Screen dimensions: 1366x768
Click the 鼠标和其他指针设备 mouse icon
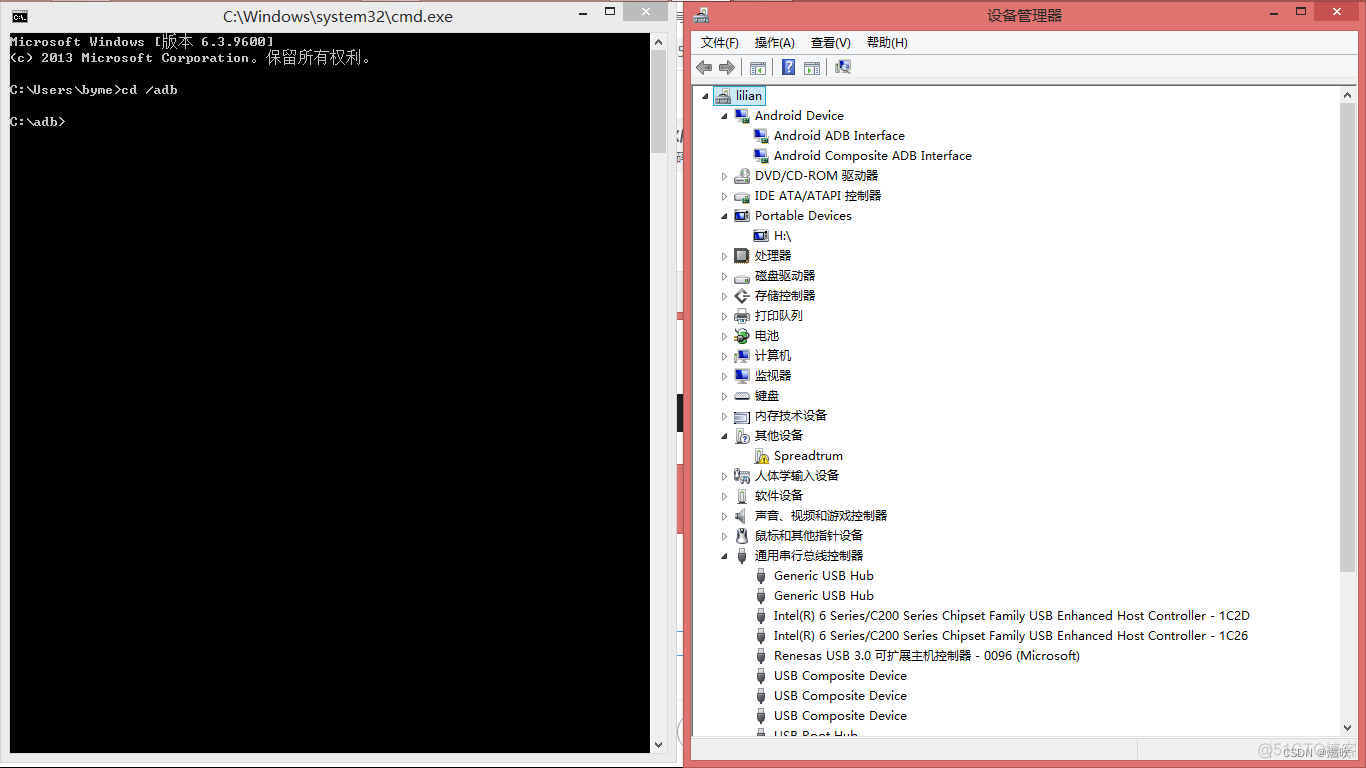[742, 536]
